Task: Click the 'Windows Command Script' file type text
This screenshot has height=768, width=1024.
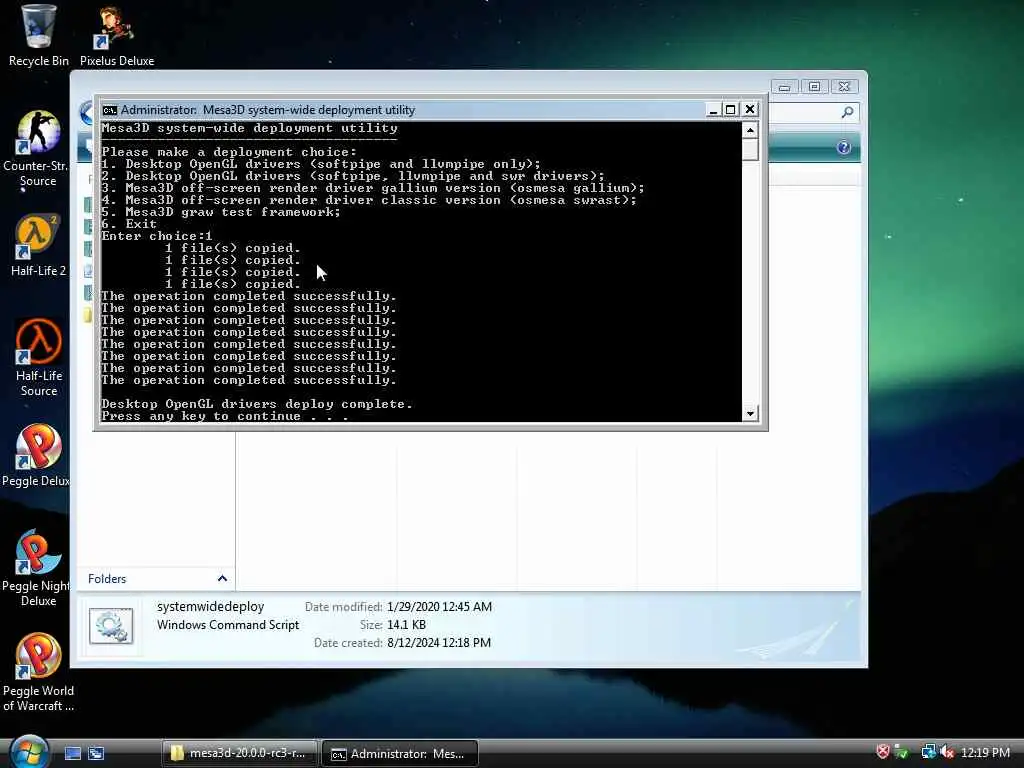Action: 228,625
